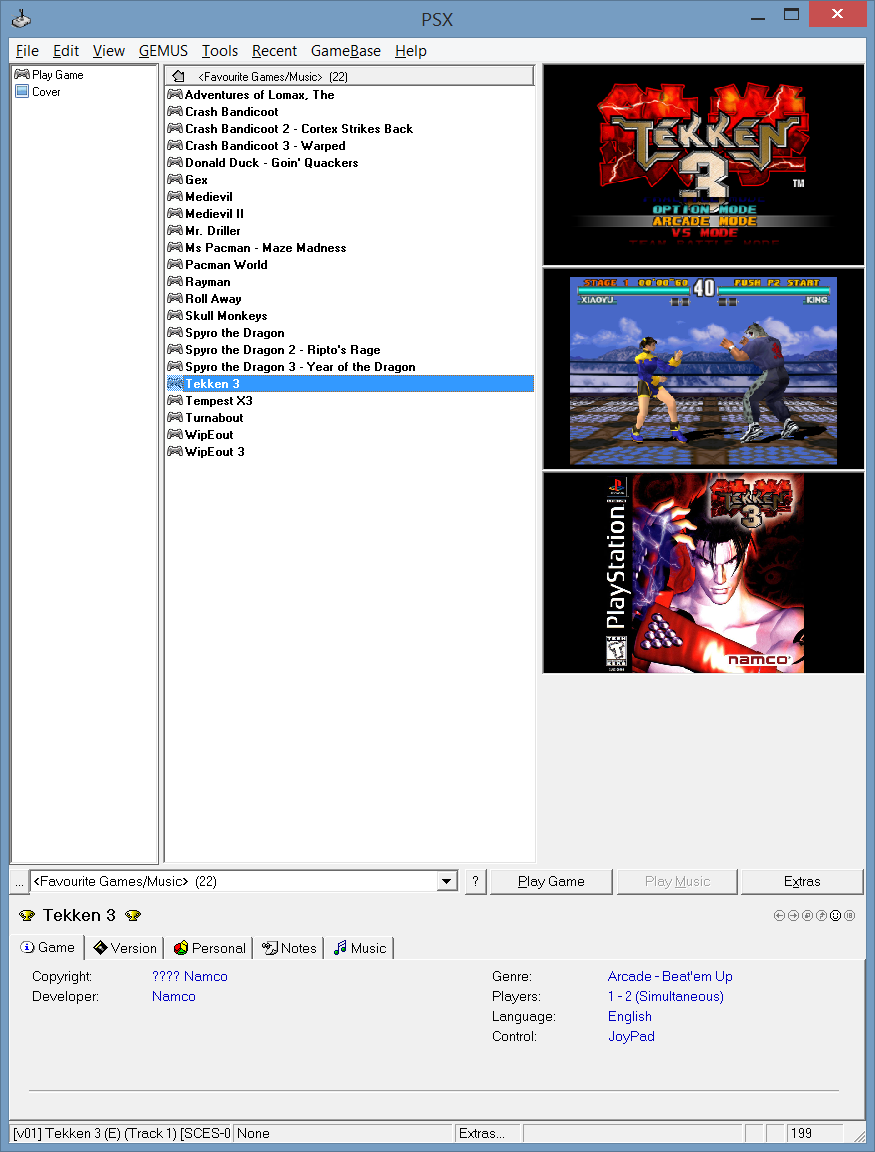Open the Recent menu

pos(275,51)
